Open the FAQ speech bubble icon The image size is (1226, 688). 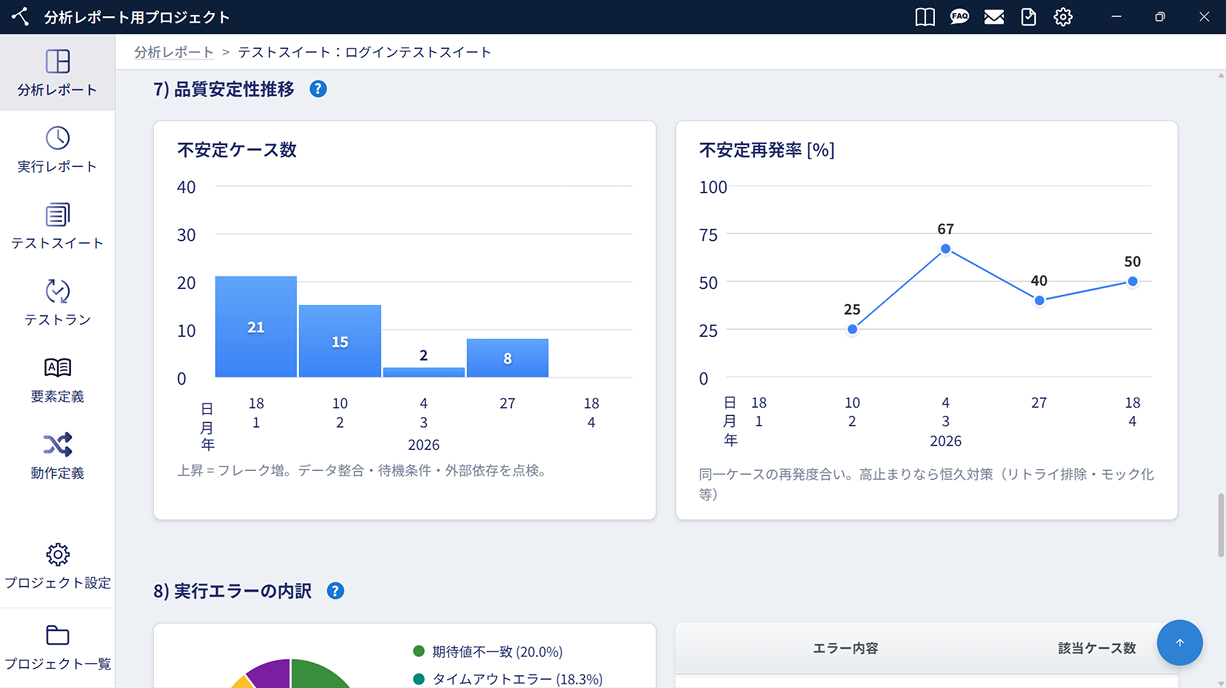tap(959, 17)
